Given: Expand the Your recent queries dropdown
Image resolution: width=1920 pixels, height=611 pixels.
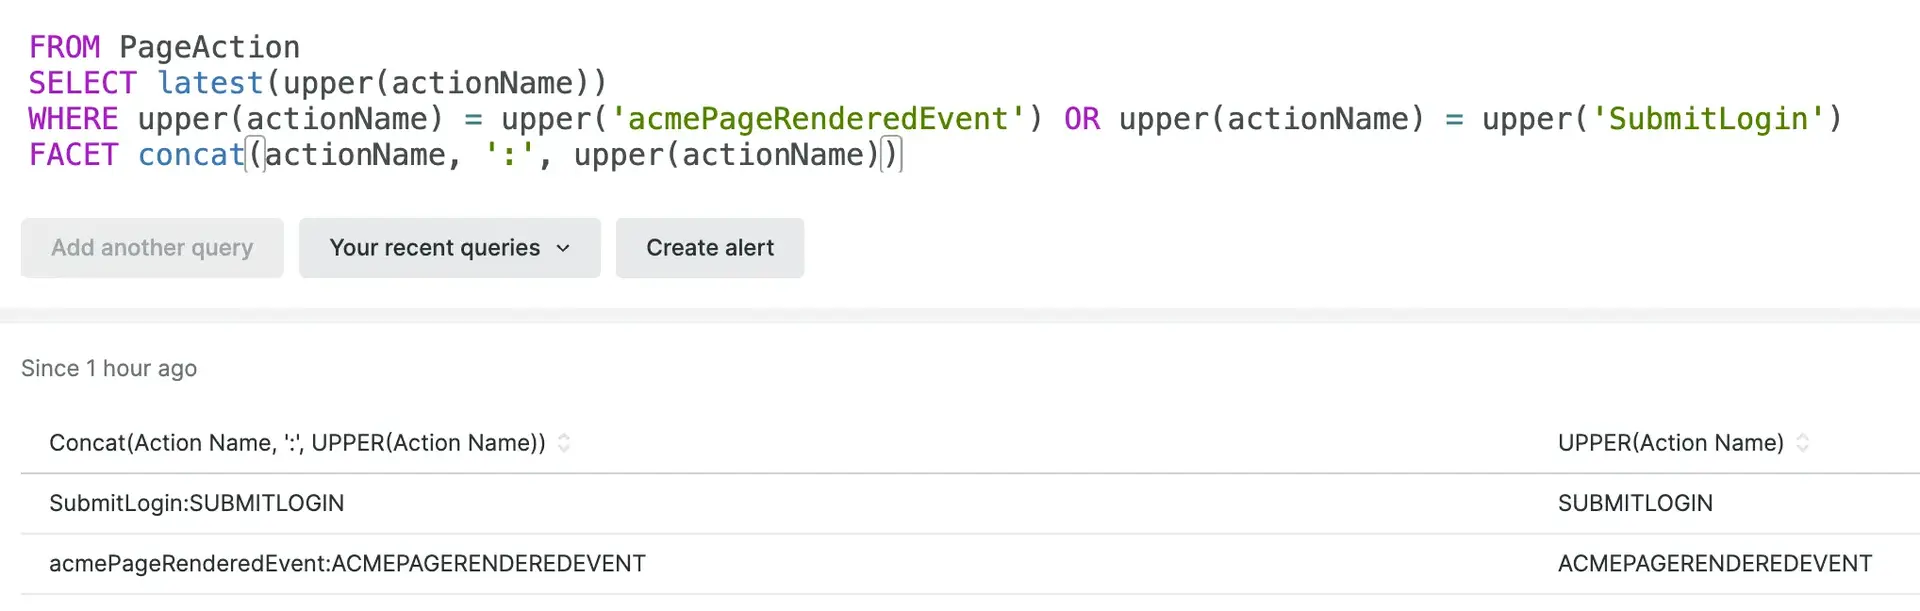Looking at the screenshot, I should (449, 248).
